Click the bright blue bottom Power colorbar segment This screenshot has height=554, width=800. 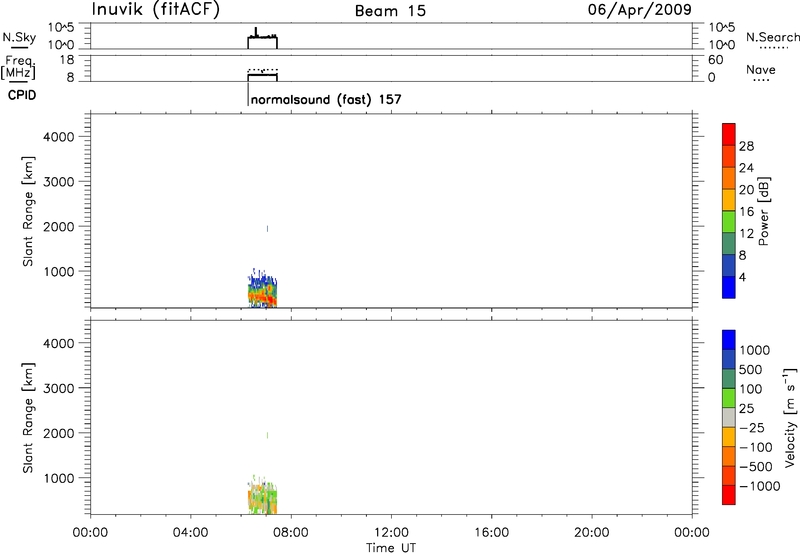point(729,287)
